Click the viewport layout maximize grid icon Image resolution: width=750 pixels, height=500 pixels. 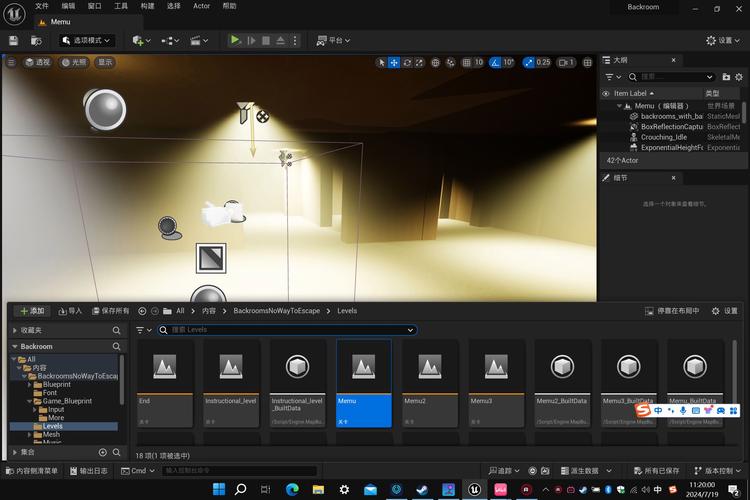[x=587, y=63]
